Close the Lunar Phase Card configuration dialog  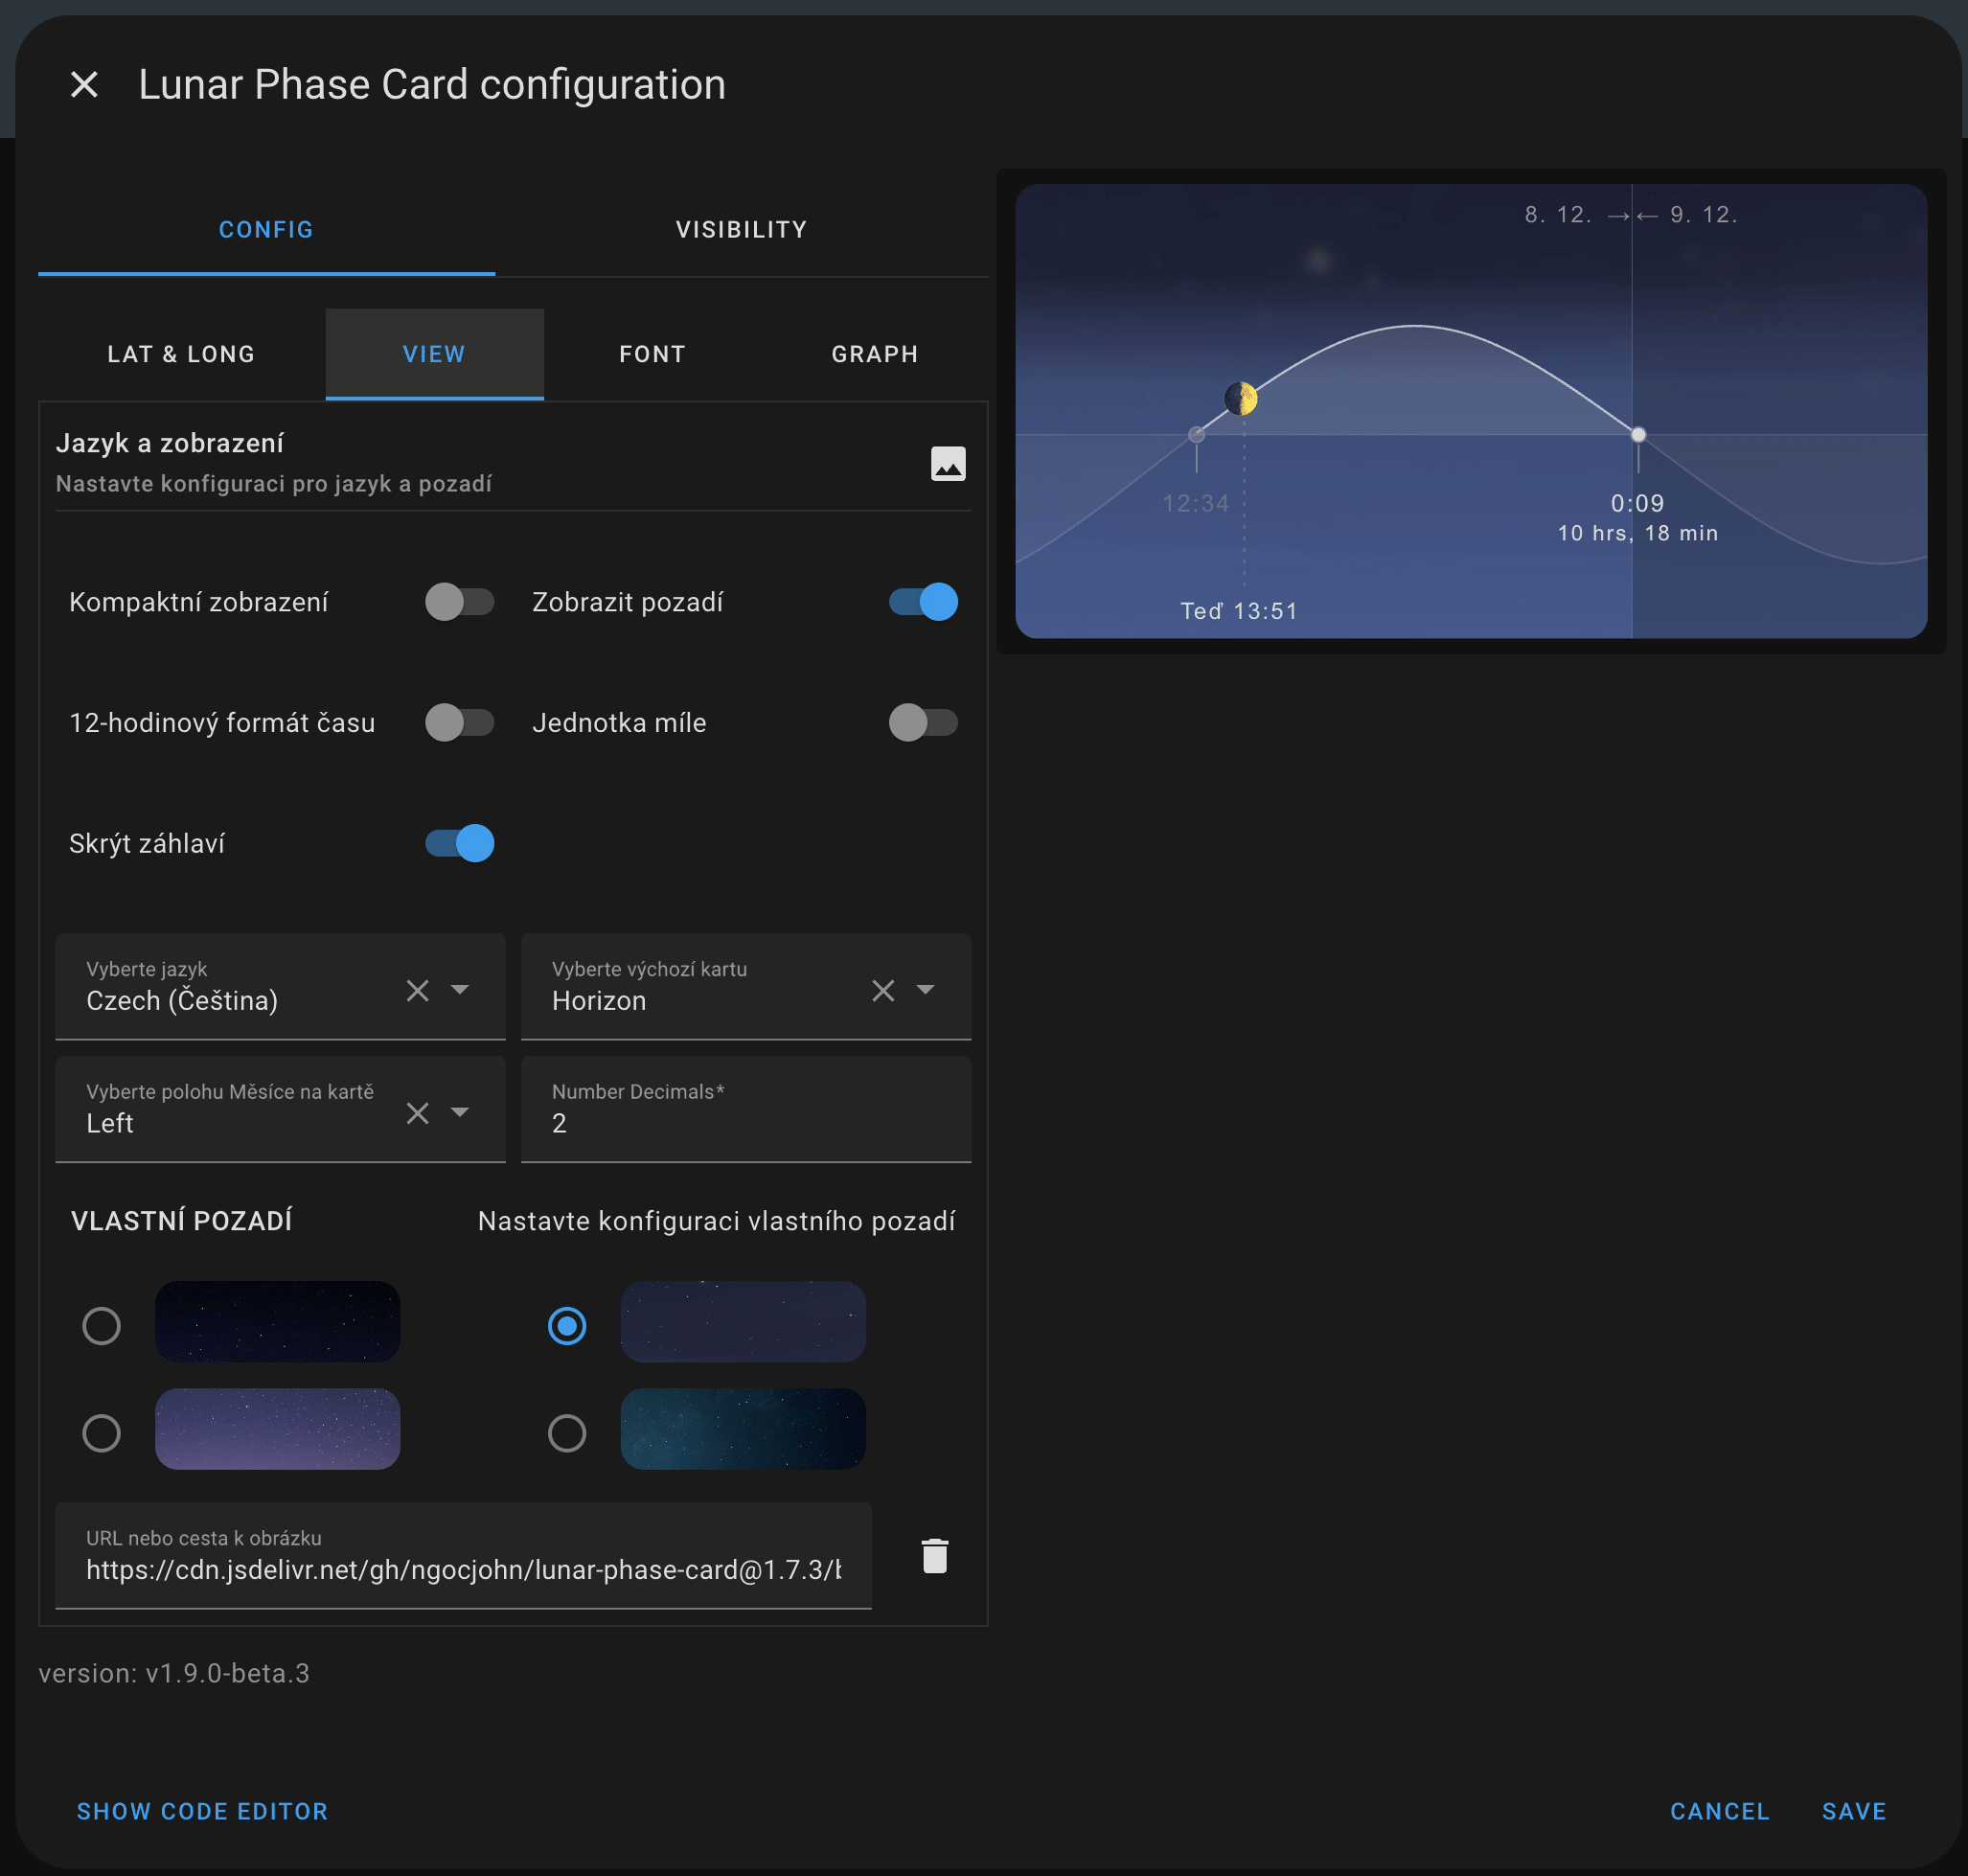coord(84,85)
